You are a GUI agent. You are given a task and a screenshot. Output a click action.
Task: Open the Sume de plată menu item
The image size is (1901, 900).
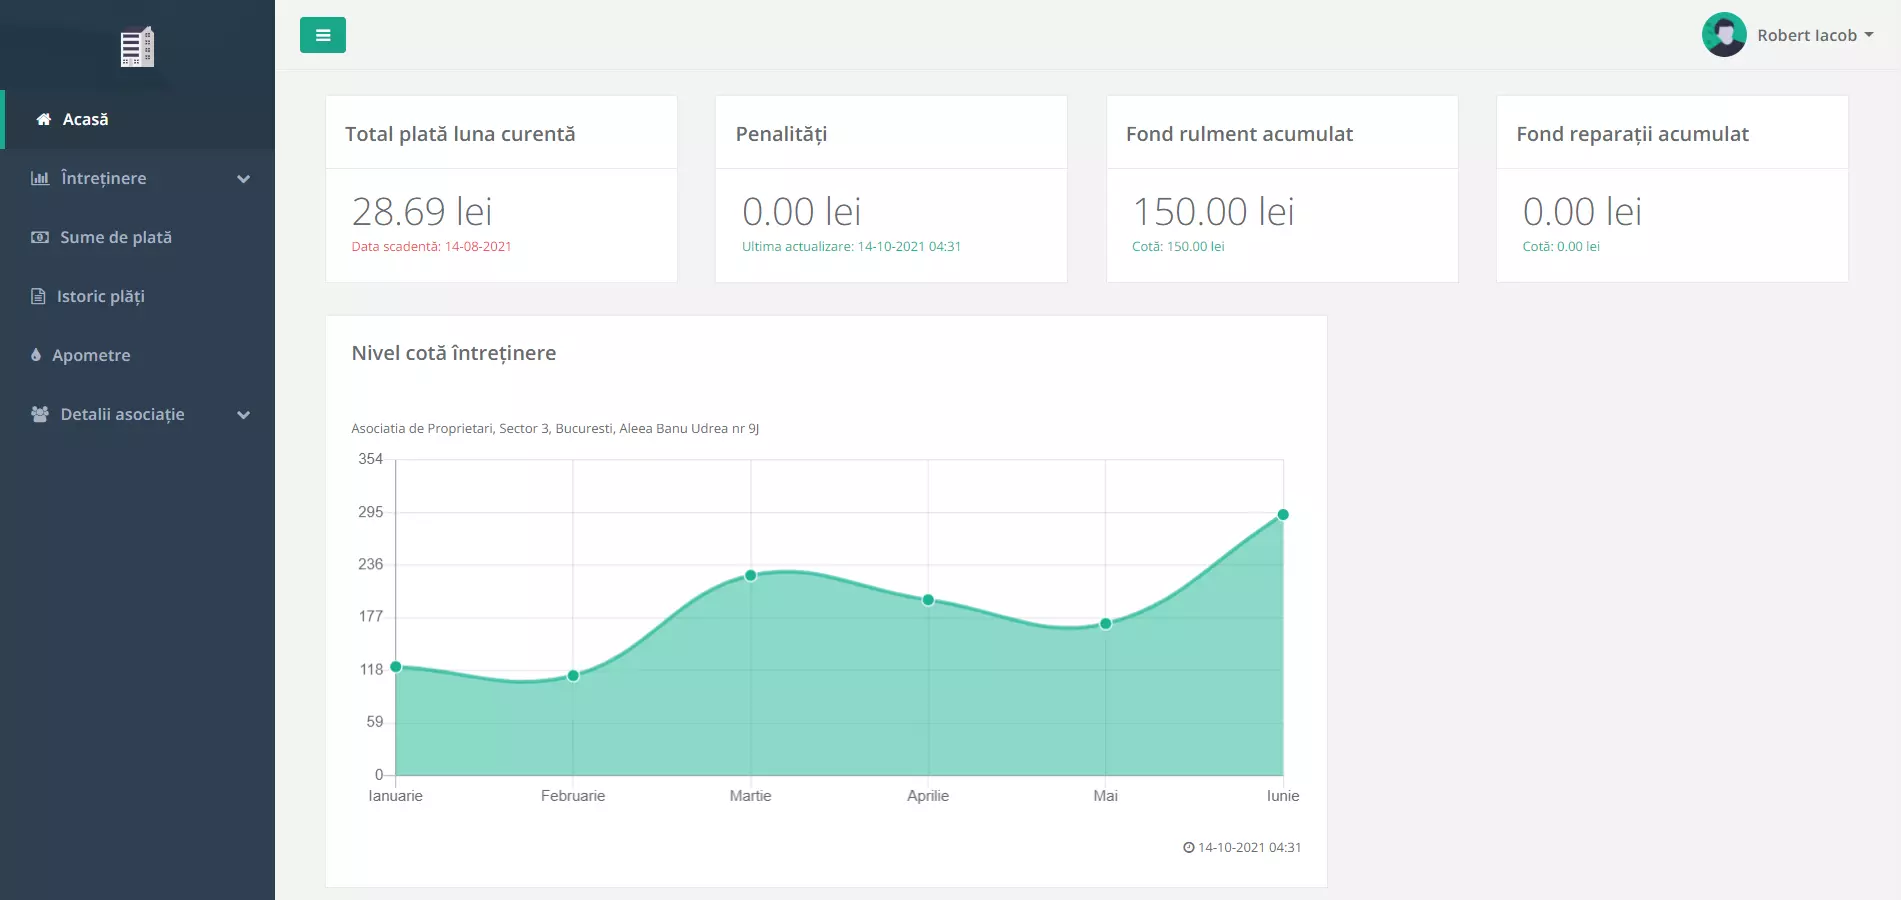[x=116, y=238]
